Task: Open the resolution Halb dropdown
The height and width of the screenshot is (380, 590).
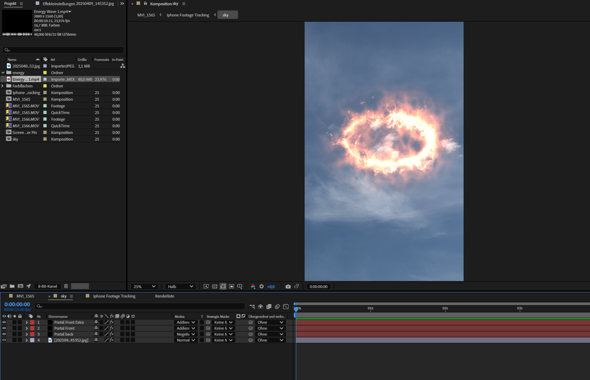Action: (180, 287)
